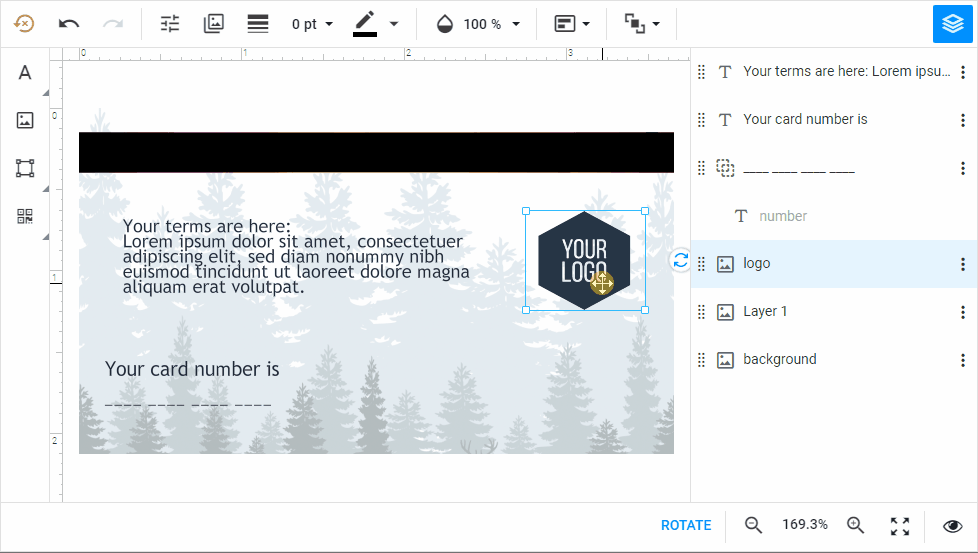978x553 pixels.
Task: Click the ROTATE button
Action: point(686,525)
